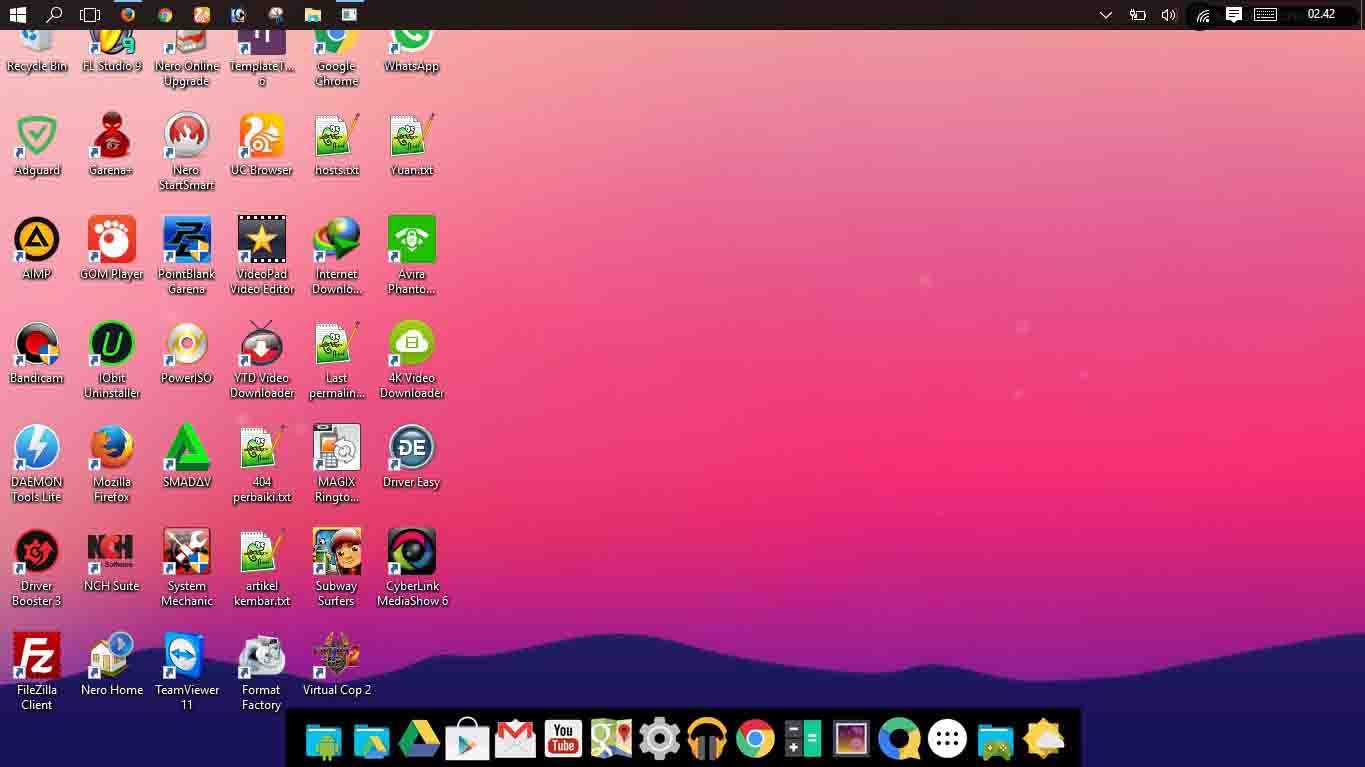
Task: Open the Google Drive triangle in dock
Action: 419,740
